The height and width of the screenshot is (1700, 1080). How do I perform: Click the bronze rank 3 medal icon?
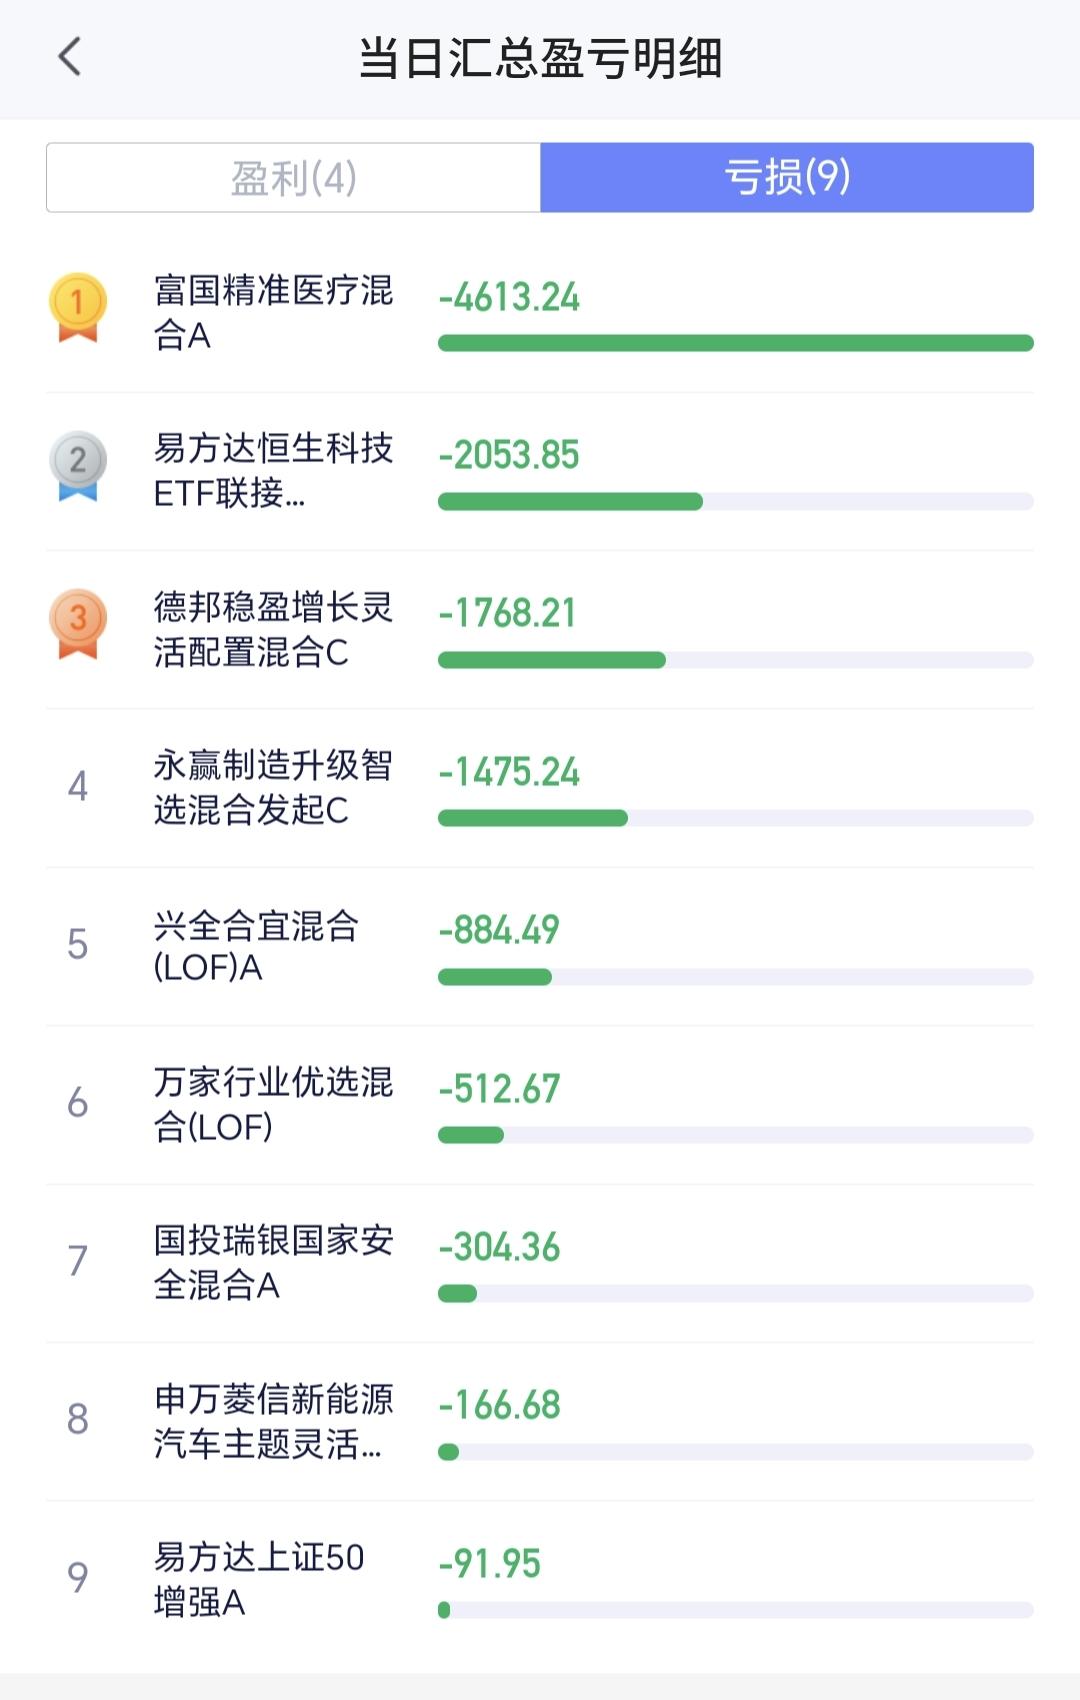78,623
